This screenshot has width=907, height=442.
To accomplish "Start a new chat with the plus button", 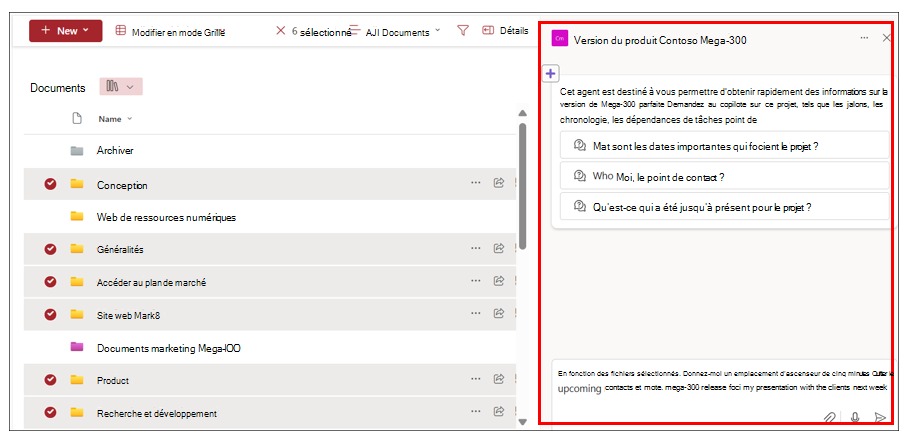I will [550, 73].
